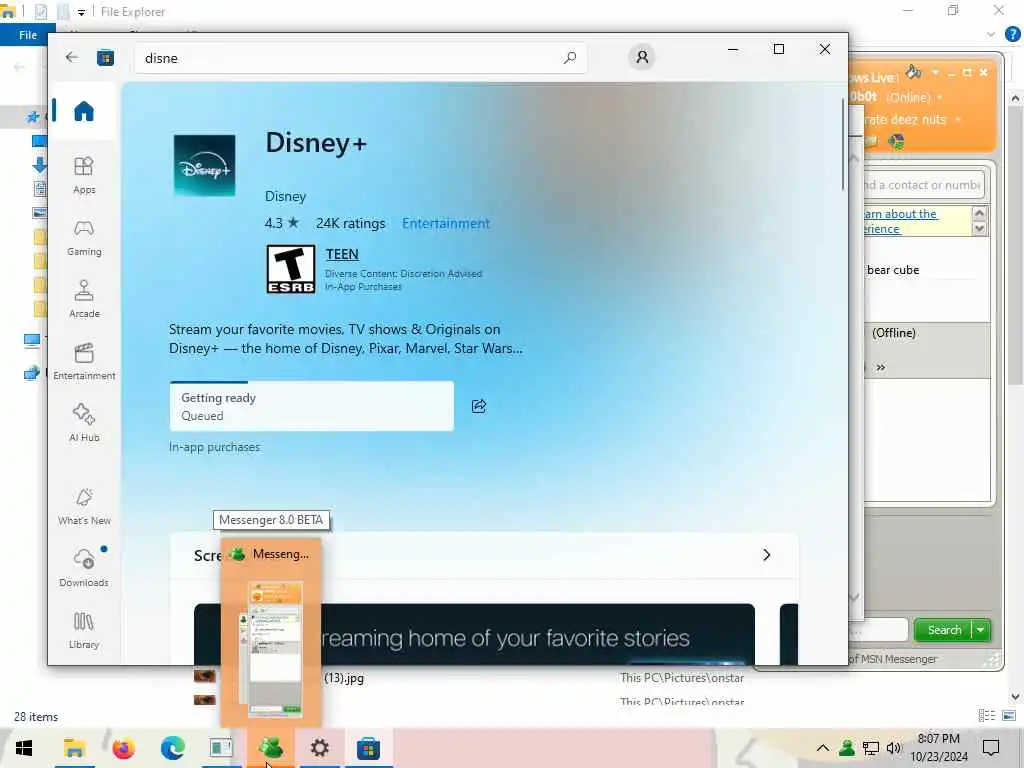This screenshot has width=1024, height=768.
Task: Open Arcade section in Store sidebar
Action: point(84,299)
